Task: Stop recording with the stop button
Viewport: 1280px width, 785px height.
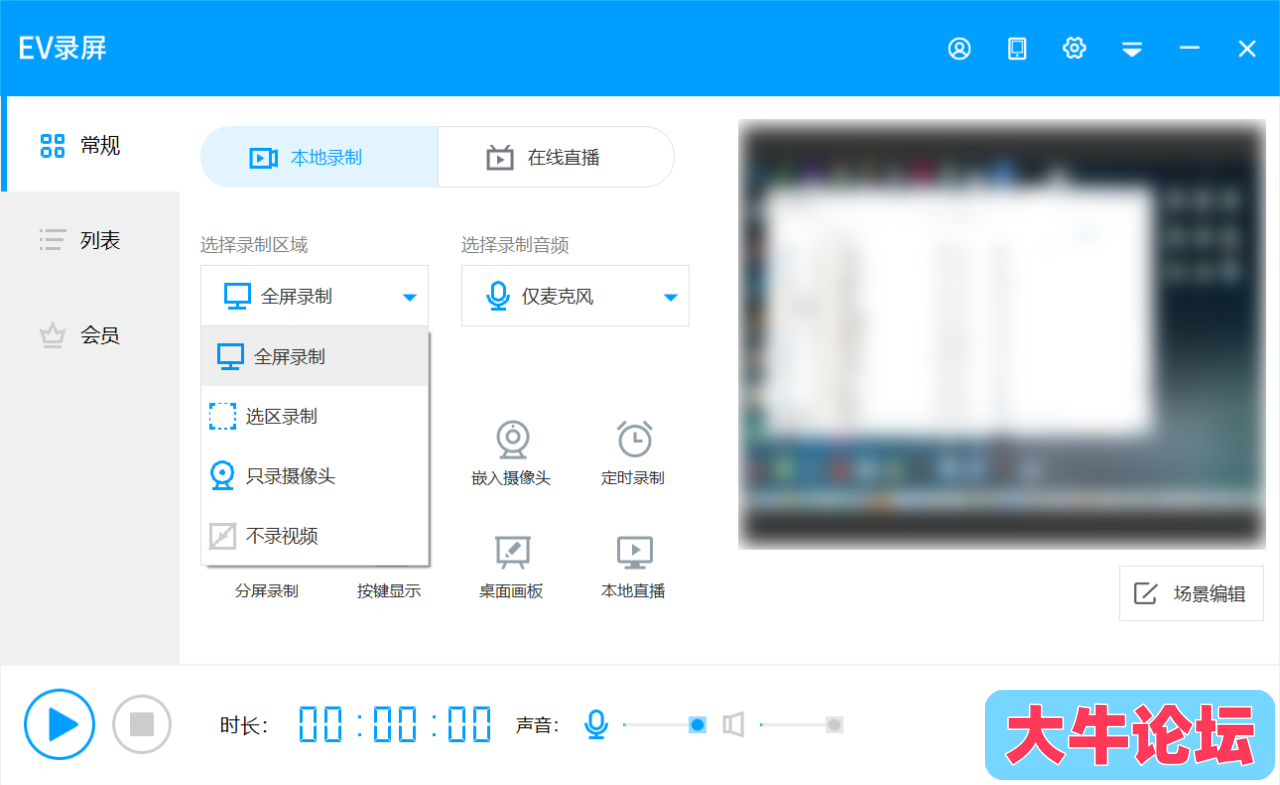Action: pos(142,724)
